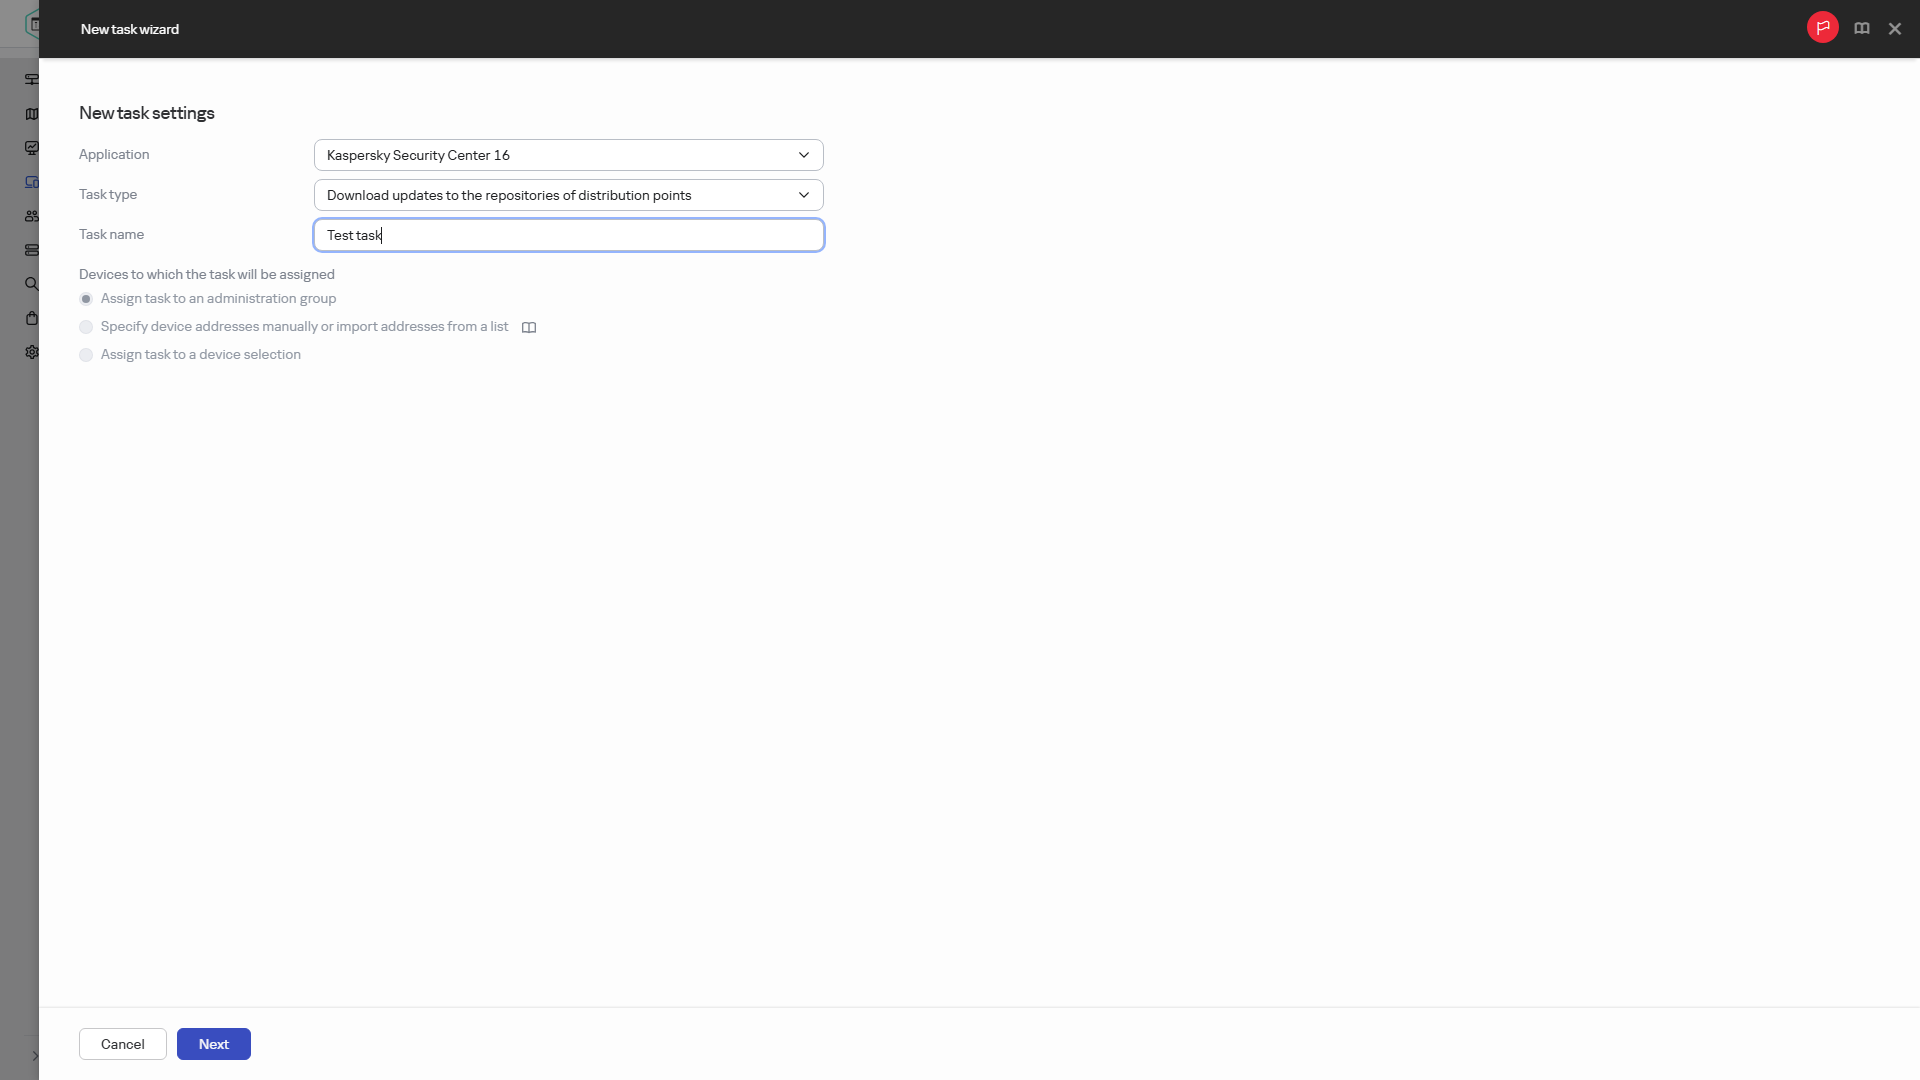Open the marketplace bag sidebar icon
The width and height of the screenshot is (1920, 1080).
coord(32,318)
